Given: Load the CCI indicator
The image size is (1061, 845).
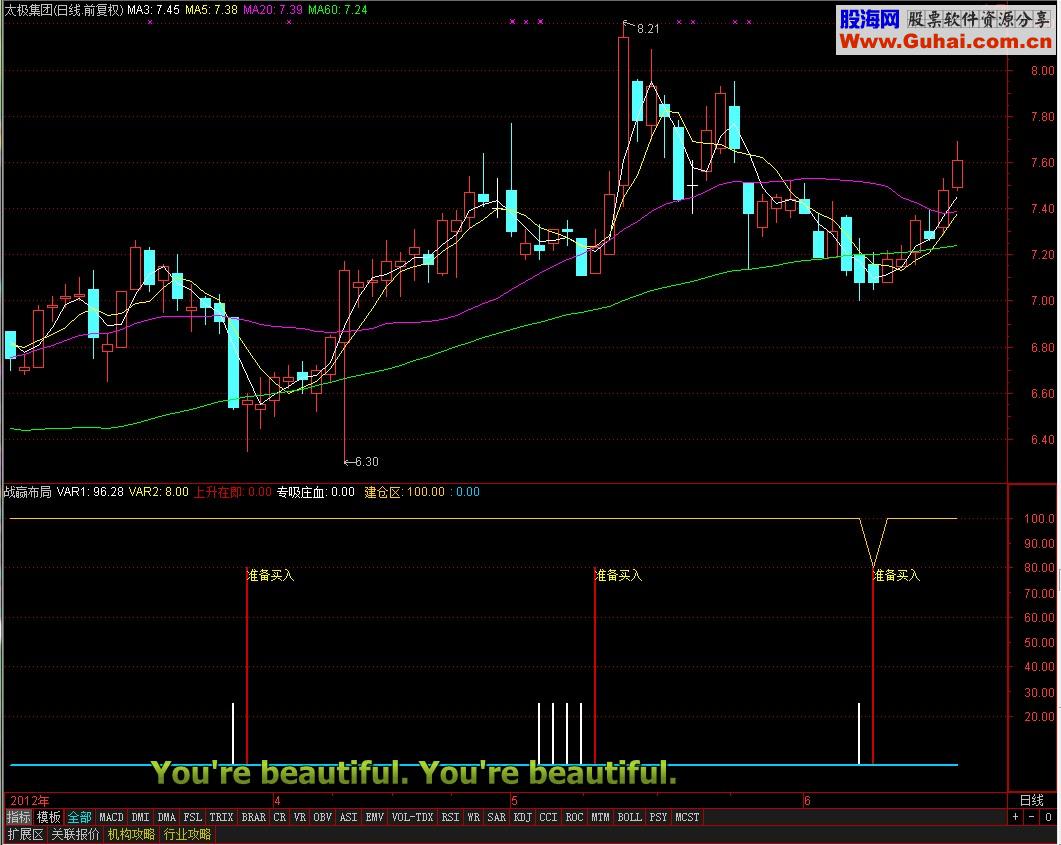Looking at the screenshot, I should (548, 817).
